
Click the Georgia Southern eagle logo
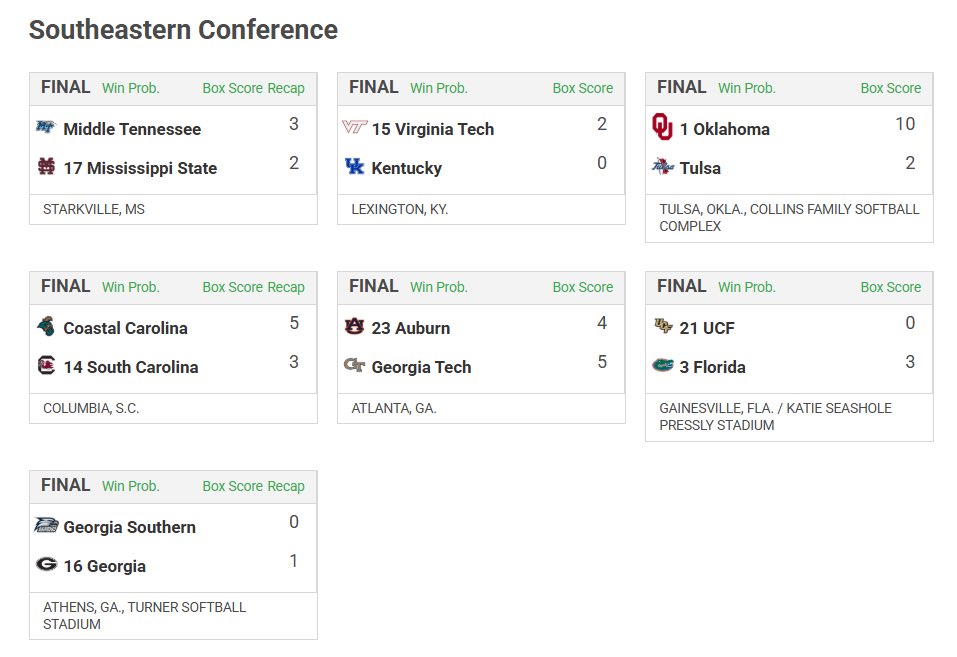click(x=46, y=525)
